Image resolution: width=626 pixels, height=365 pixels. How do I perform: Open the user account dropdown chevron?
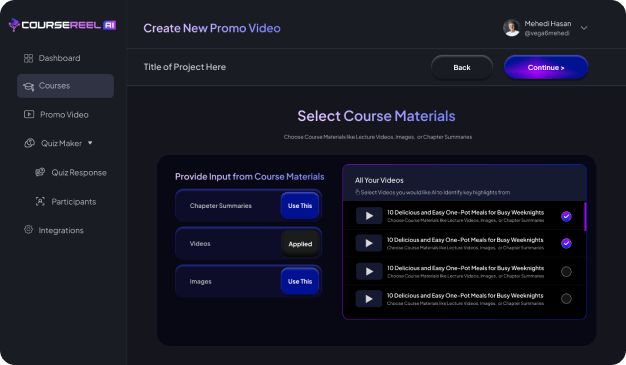pyautogui.click(x=584, y=28)
